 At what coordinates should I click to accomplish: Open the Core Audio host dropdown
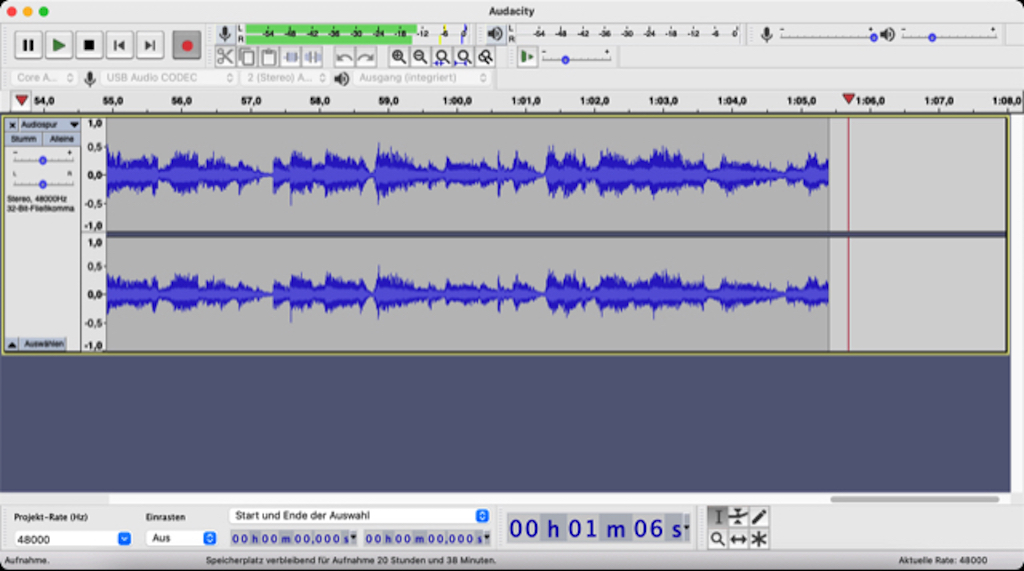point(44,78)
